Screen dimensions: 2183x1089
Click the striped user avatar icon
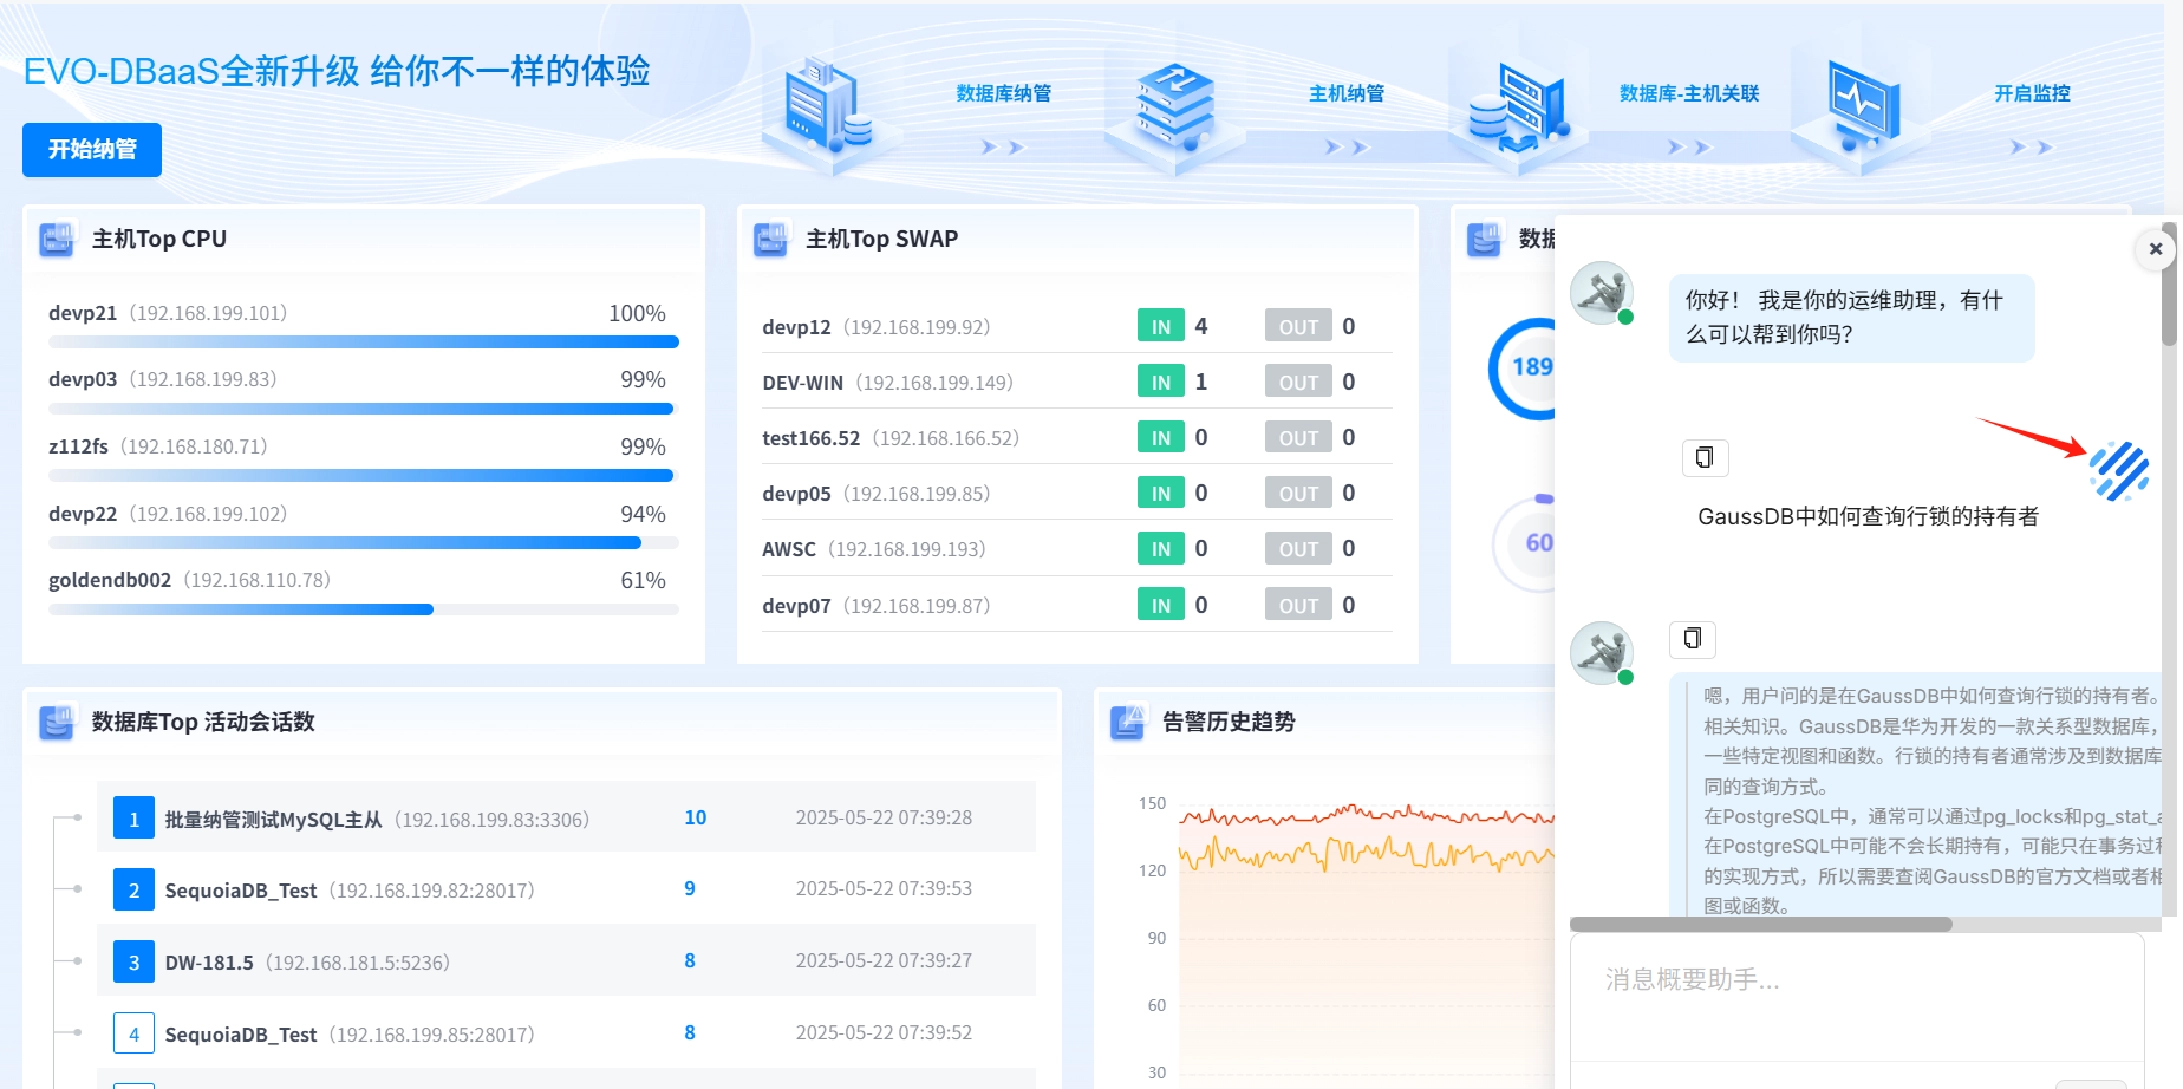coord(2119,470)
